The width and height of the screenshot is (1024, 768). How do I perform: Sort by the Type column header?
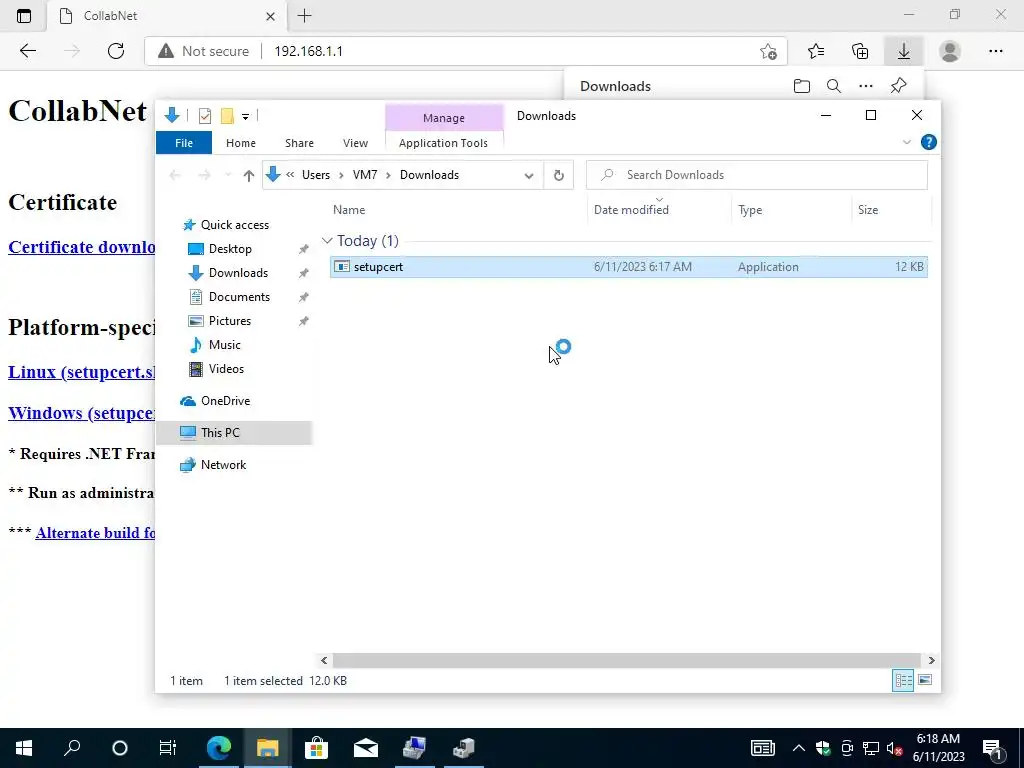coord(791,210)
